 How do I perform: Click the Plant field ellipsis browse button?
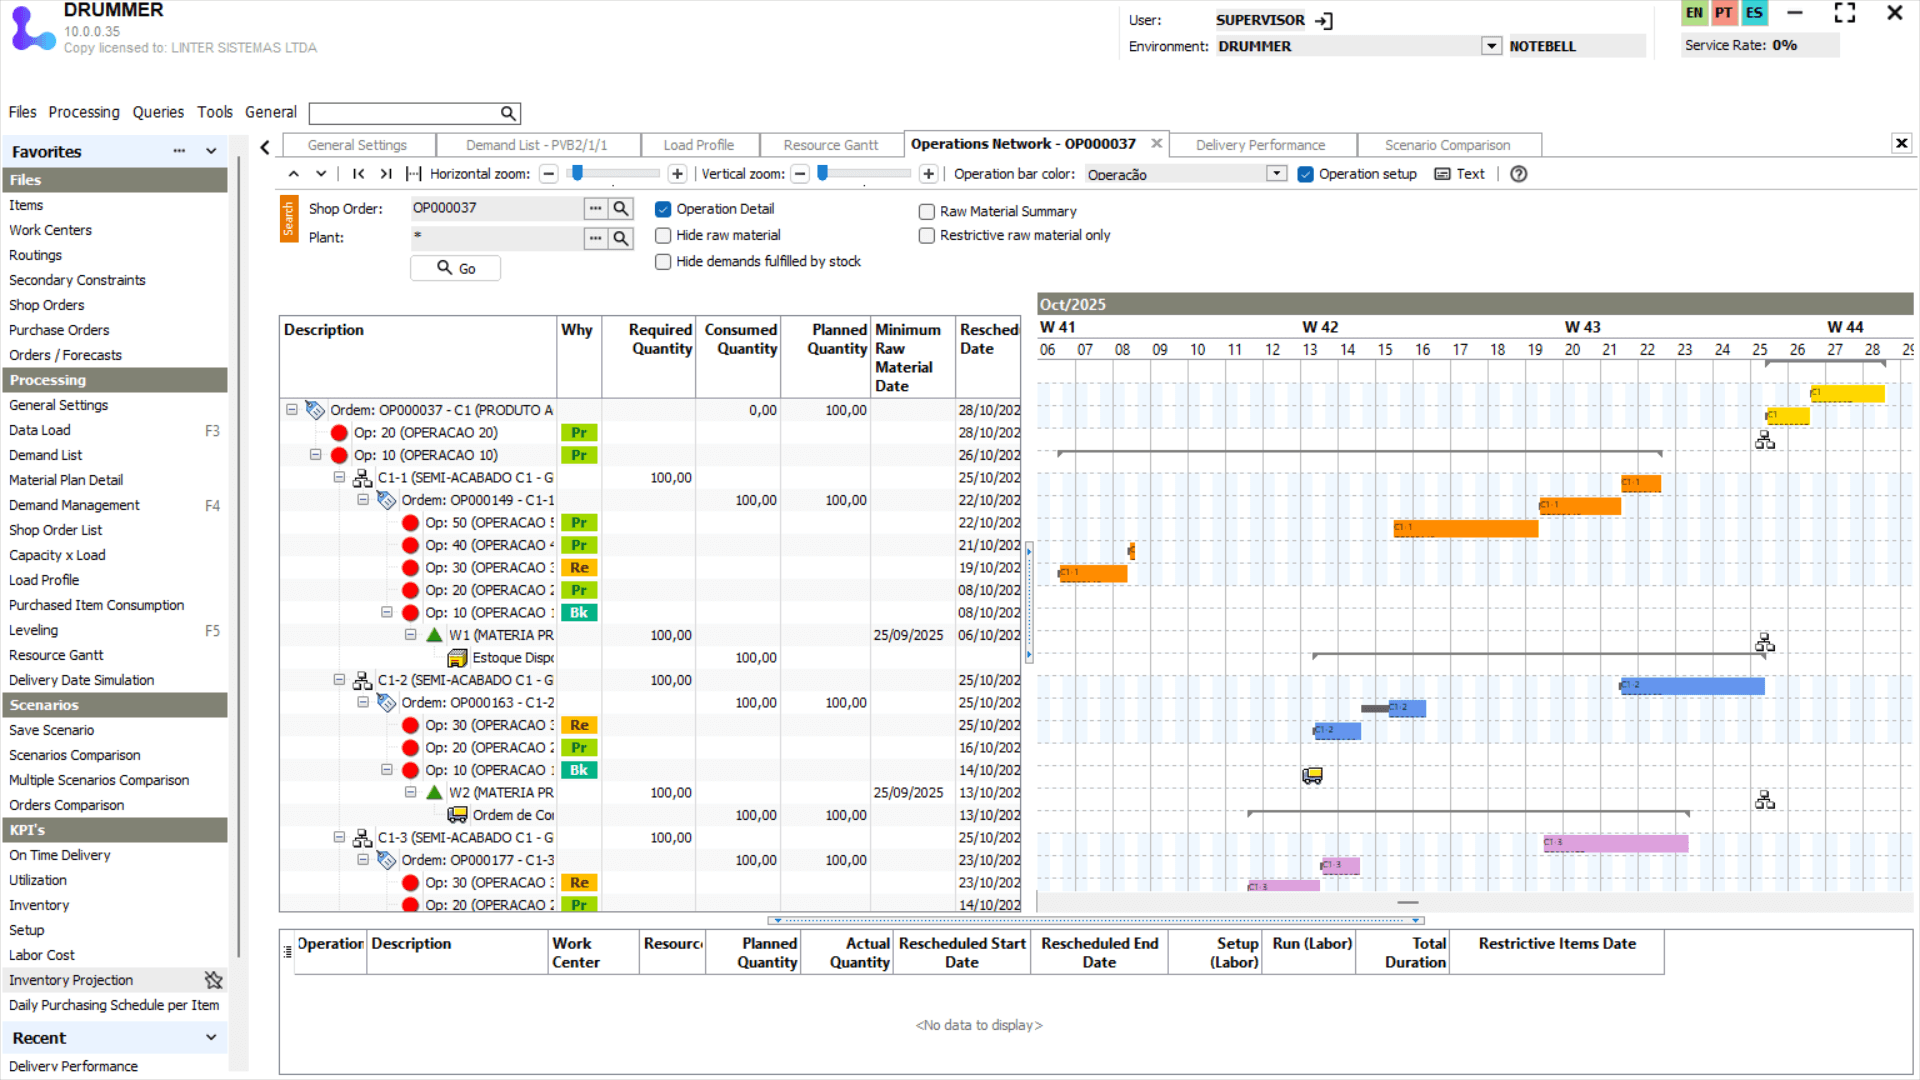pos(595,238)
